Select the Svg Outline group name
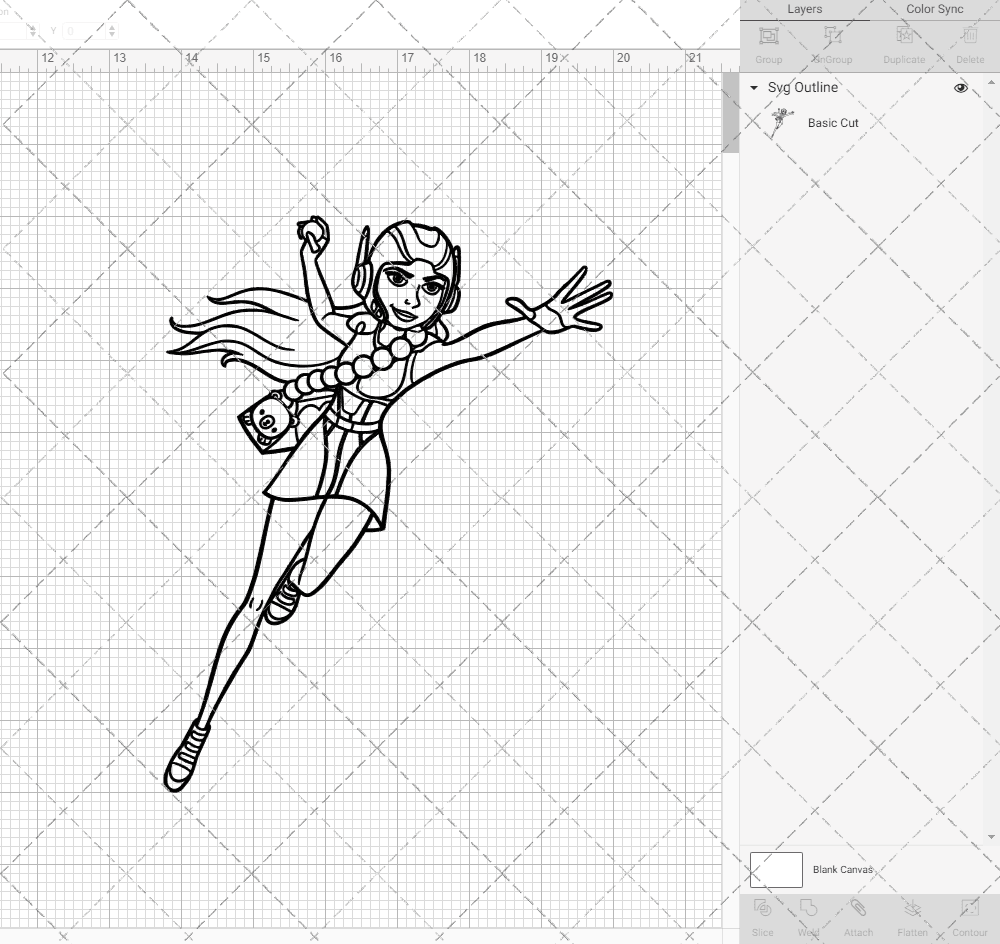The height and width of the screenshot is (944, 1000). (x=802, y=87)
